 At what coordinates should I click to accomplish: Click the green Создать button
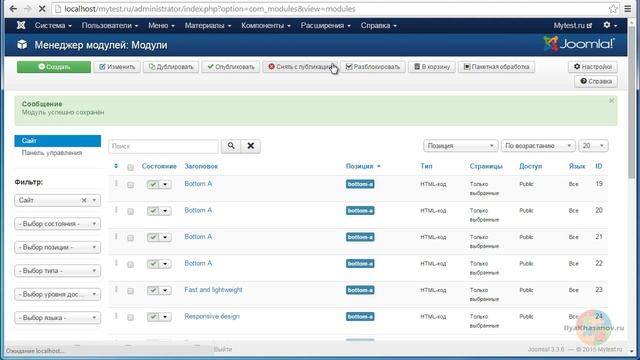54,67
